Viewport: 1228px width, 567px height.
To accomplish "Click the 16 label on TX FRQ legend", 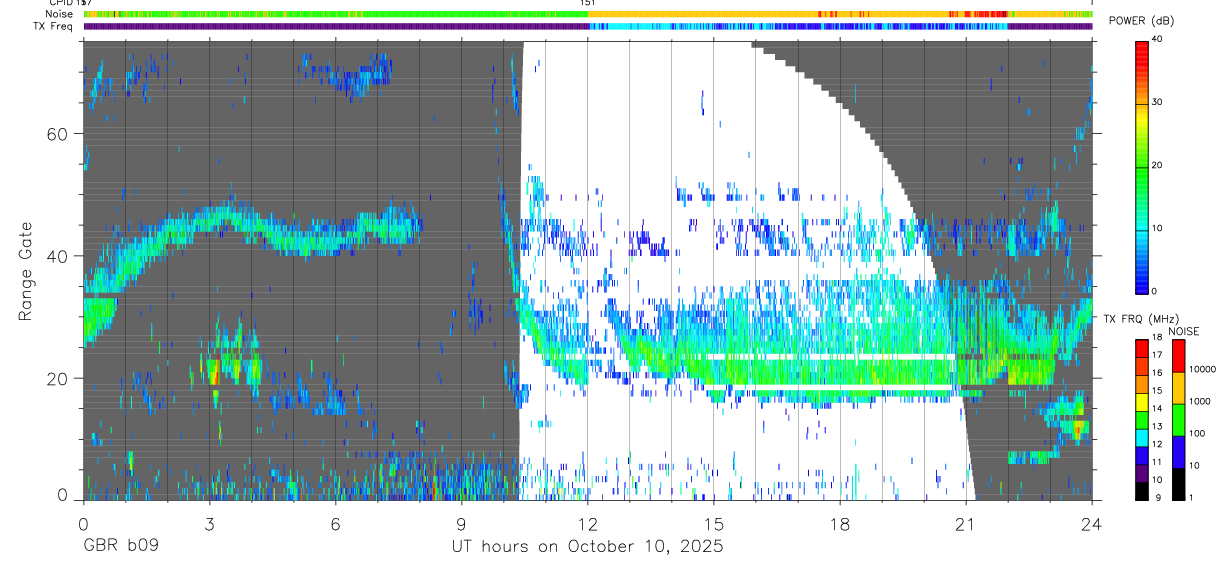I will point(1157,372).
